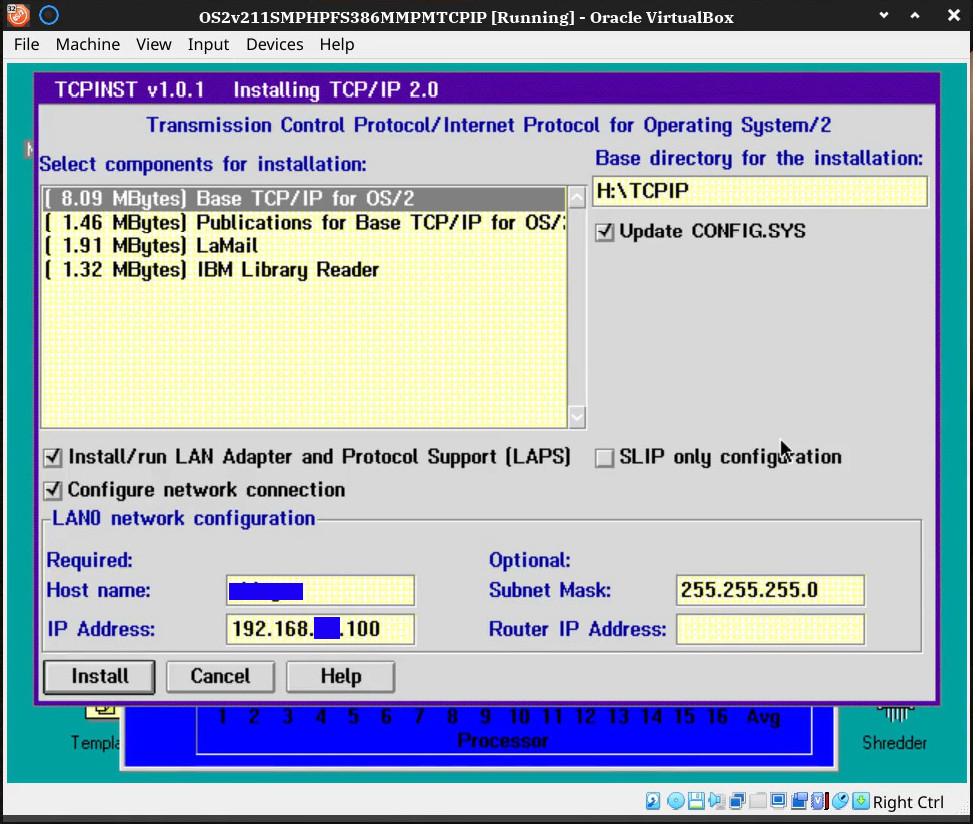Click the component list scroll down arrow
973x824 pixels.
(577, 417)
